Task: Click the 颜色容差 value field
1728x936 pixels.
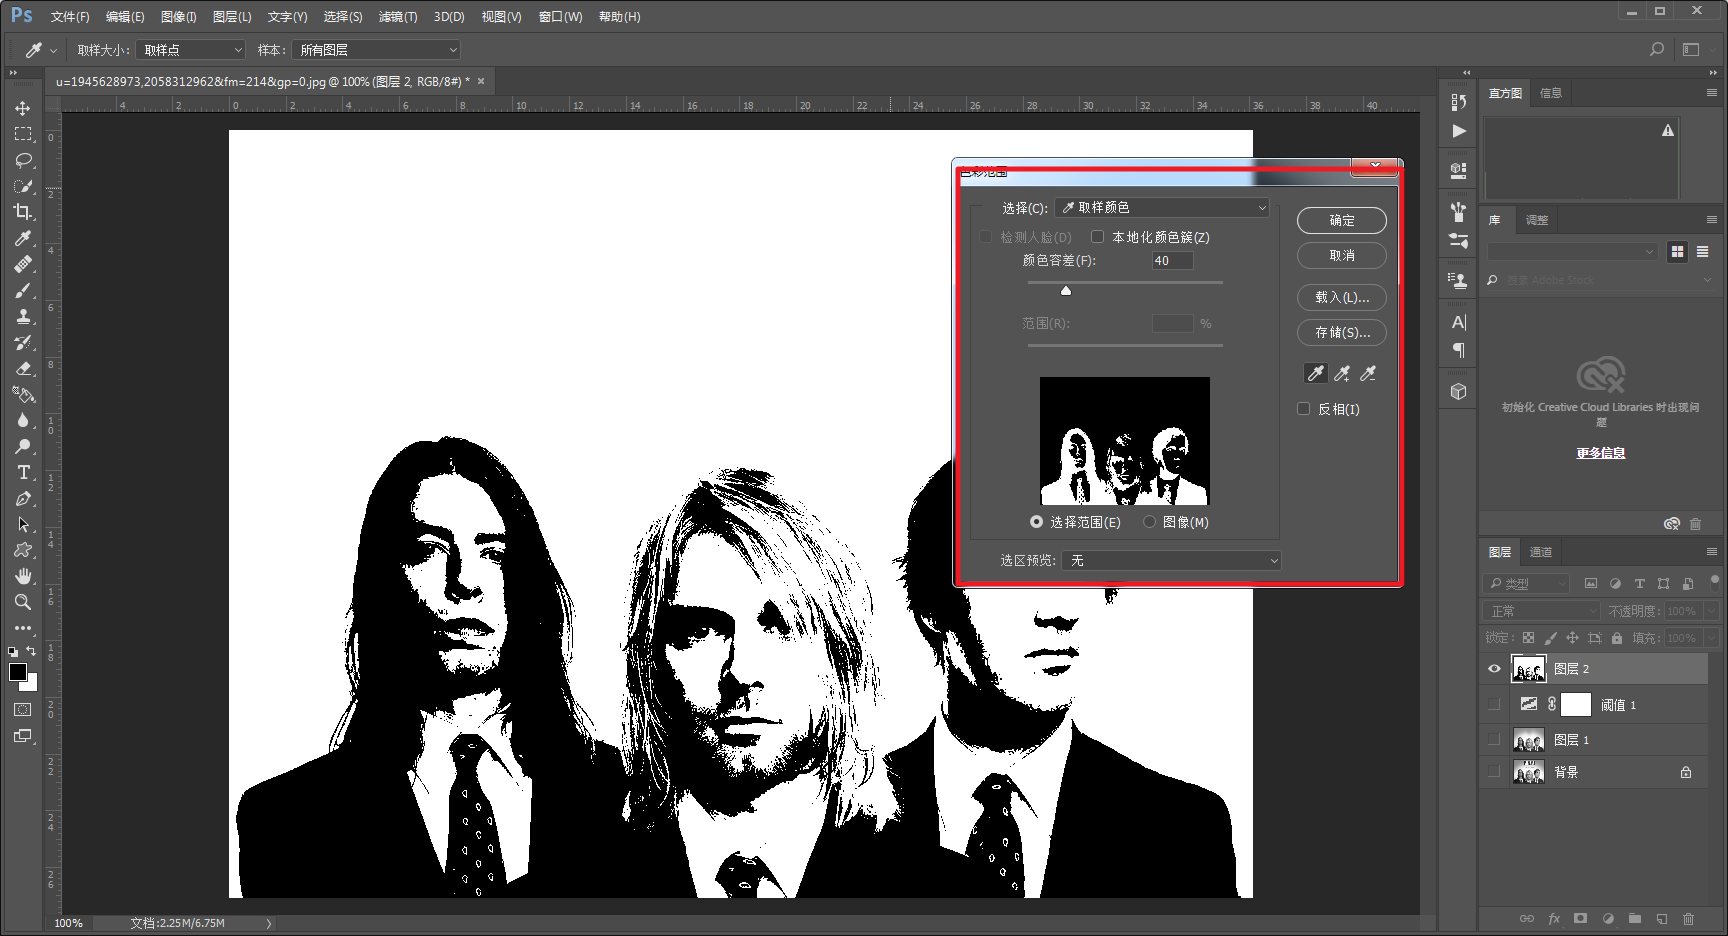Action: pyautogui.click(x=1172, y=261)
